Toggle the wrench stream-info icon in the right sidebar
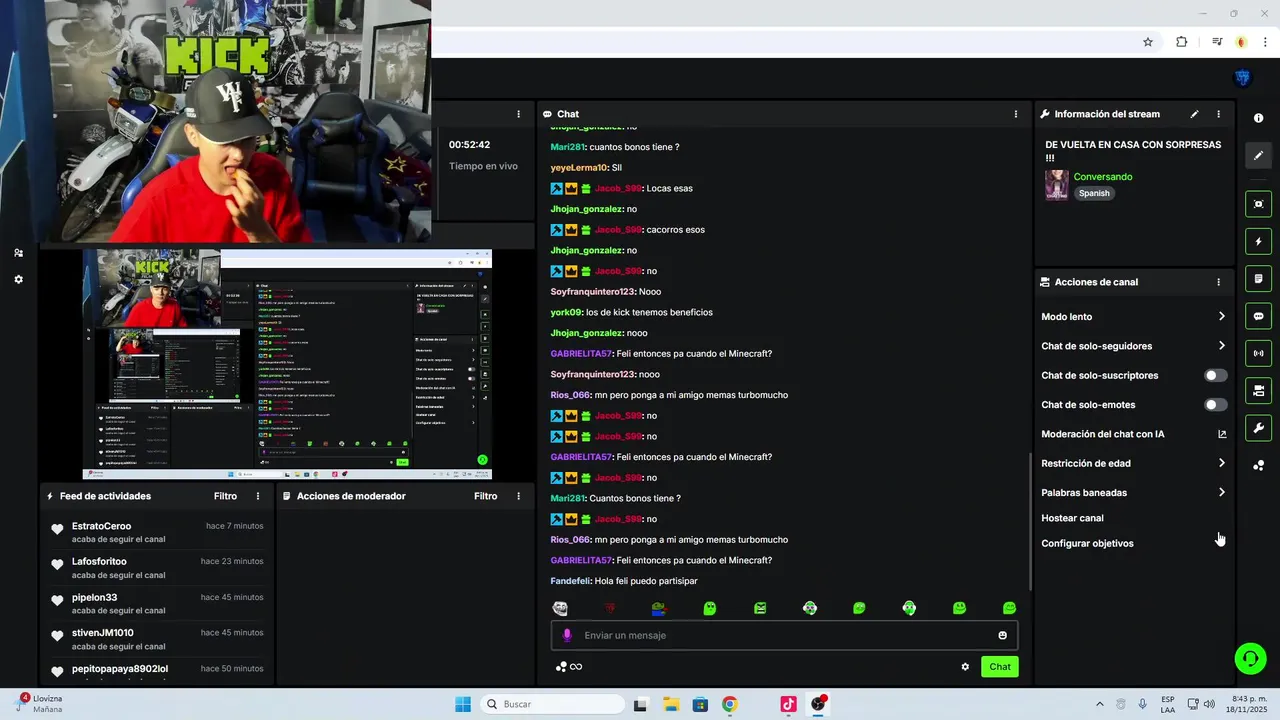 point(1258,428)
